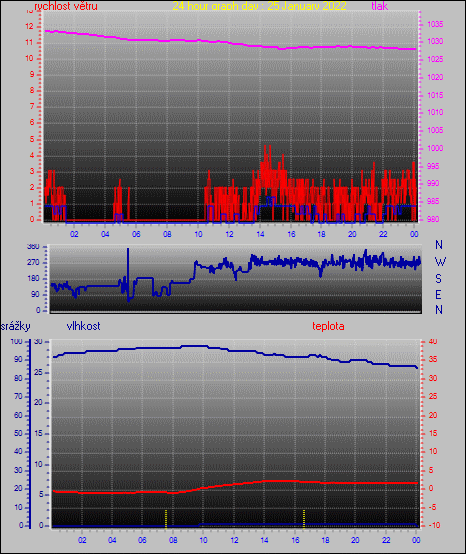Click the 'srážky' precipitation label
Screen dimensions: 466x554
pos(16,326)
